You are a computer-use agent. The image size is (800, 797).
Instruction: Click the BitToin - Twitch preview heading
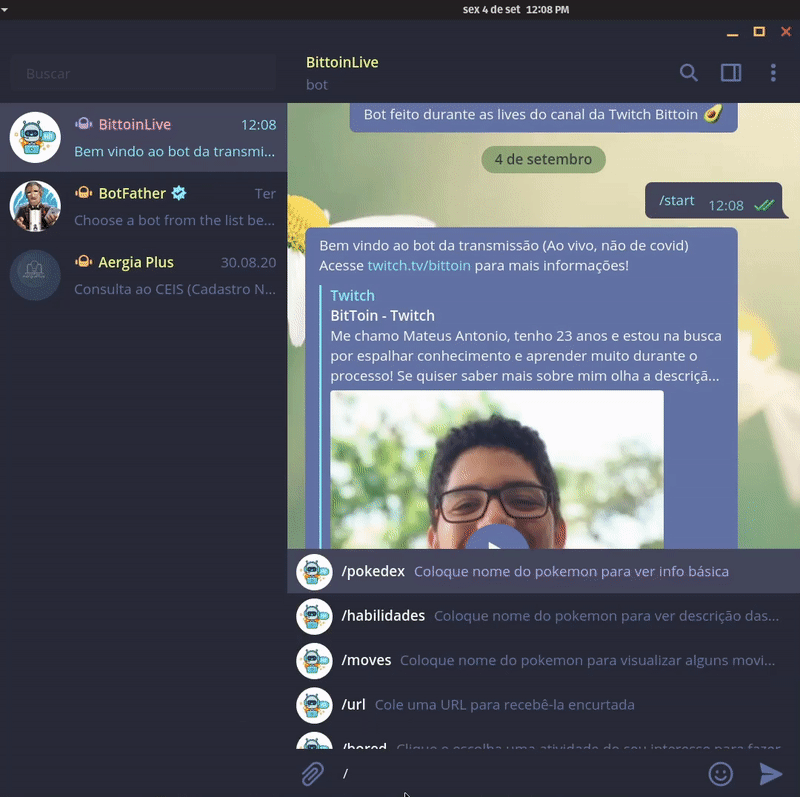click(383, 315)
